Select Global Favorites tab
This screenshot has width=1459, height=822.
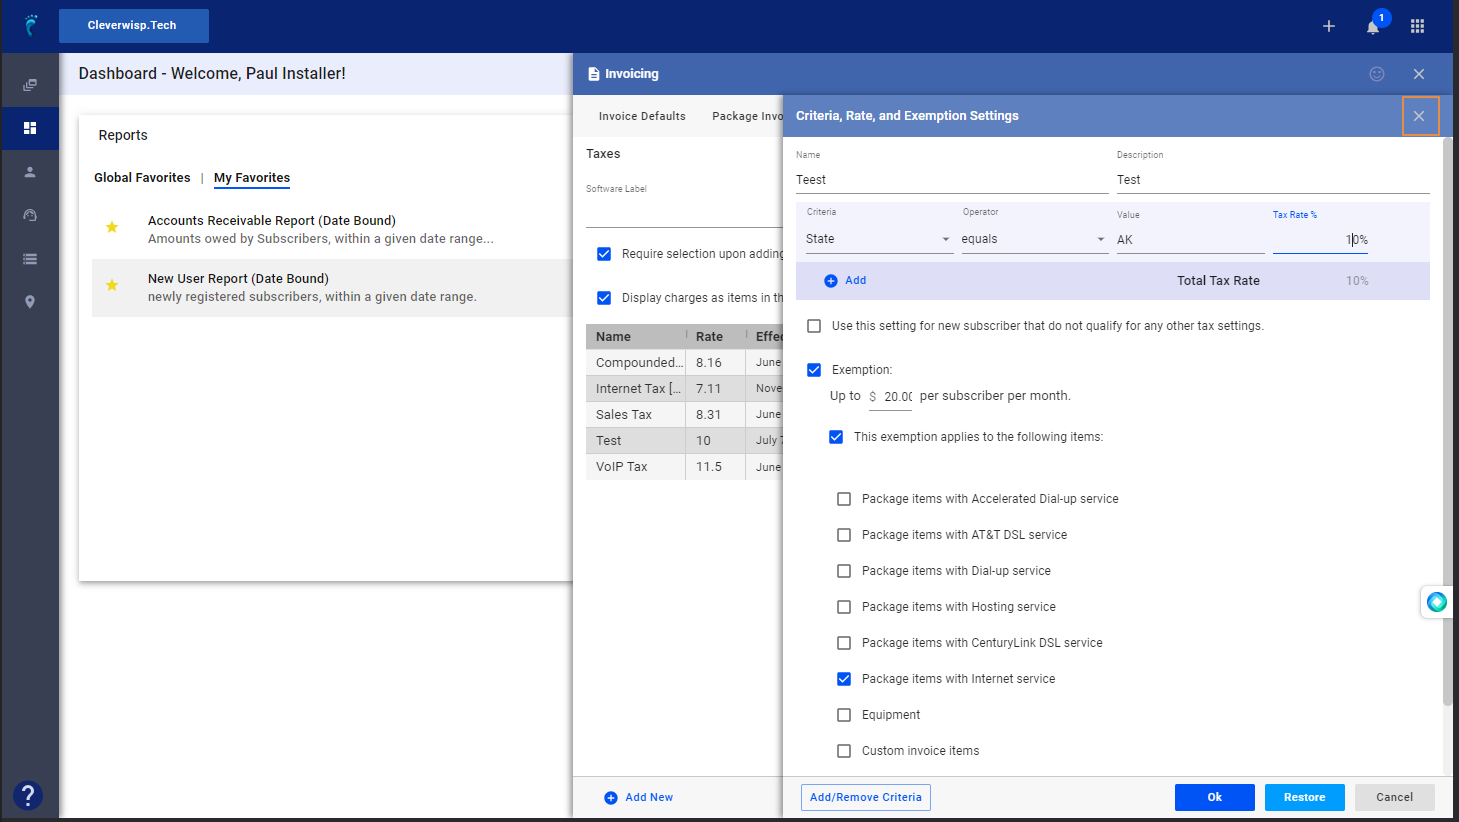[x=142, y=178]
